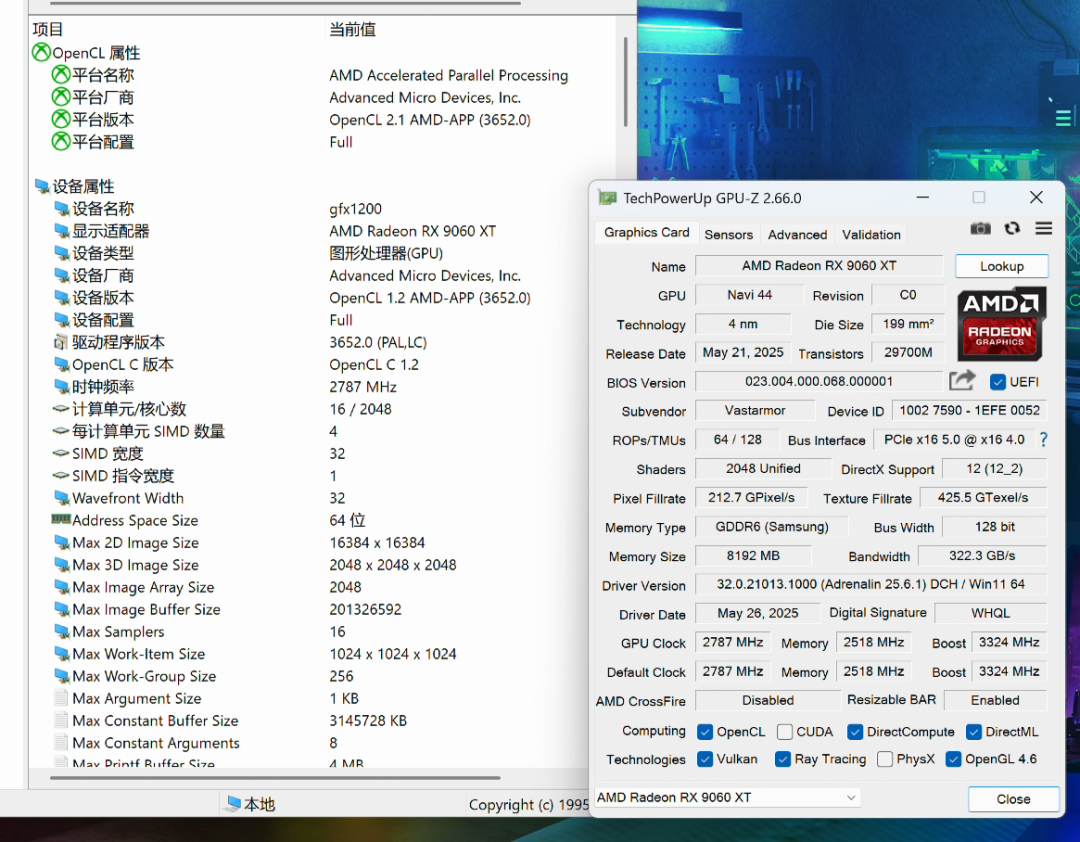The width and height of the screenshot is (1080, 842).
Task: Uncheck the Vulkan checkbox
Action: (705, 759)
